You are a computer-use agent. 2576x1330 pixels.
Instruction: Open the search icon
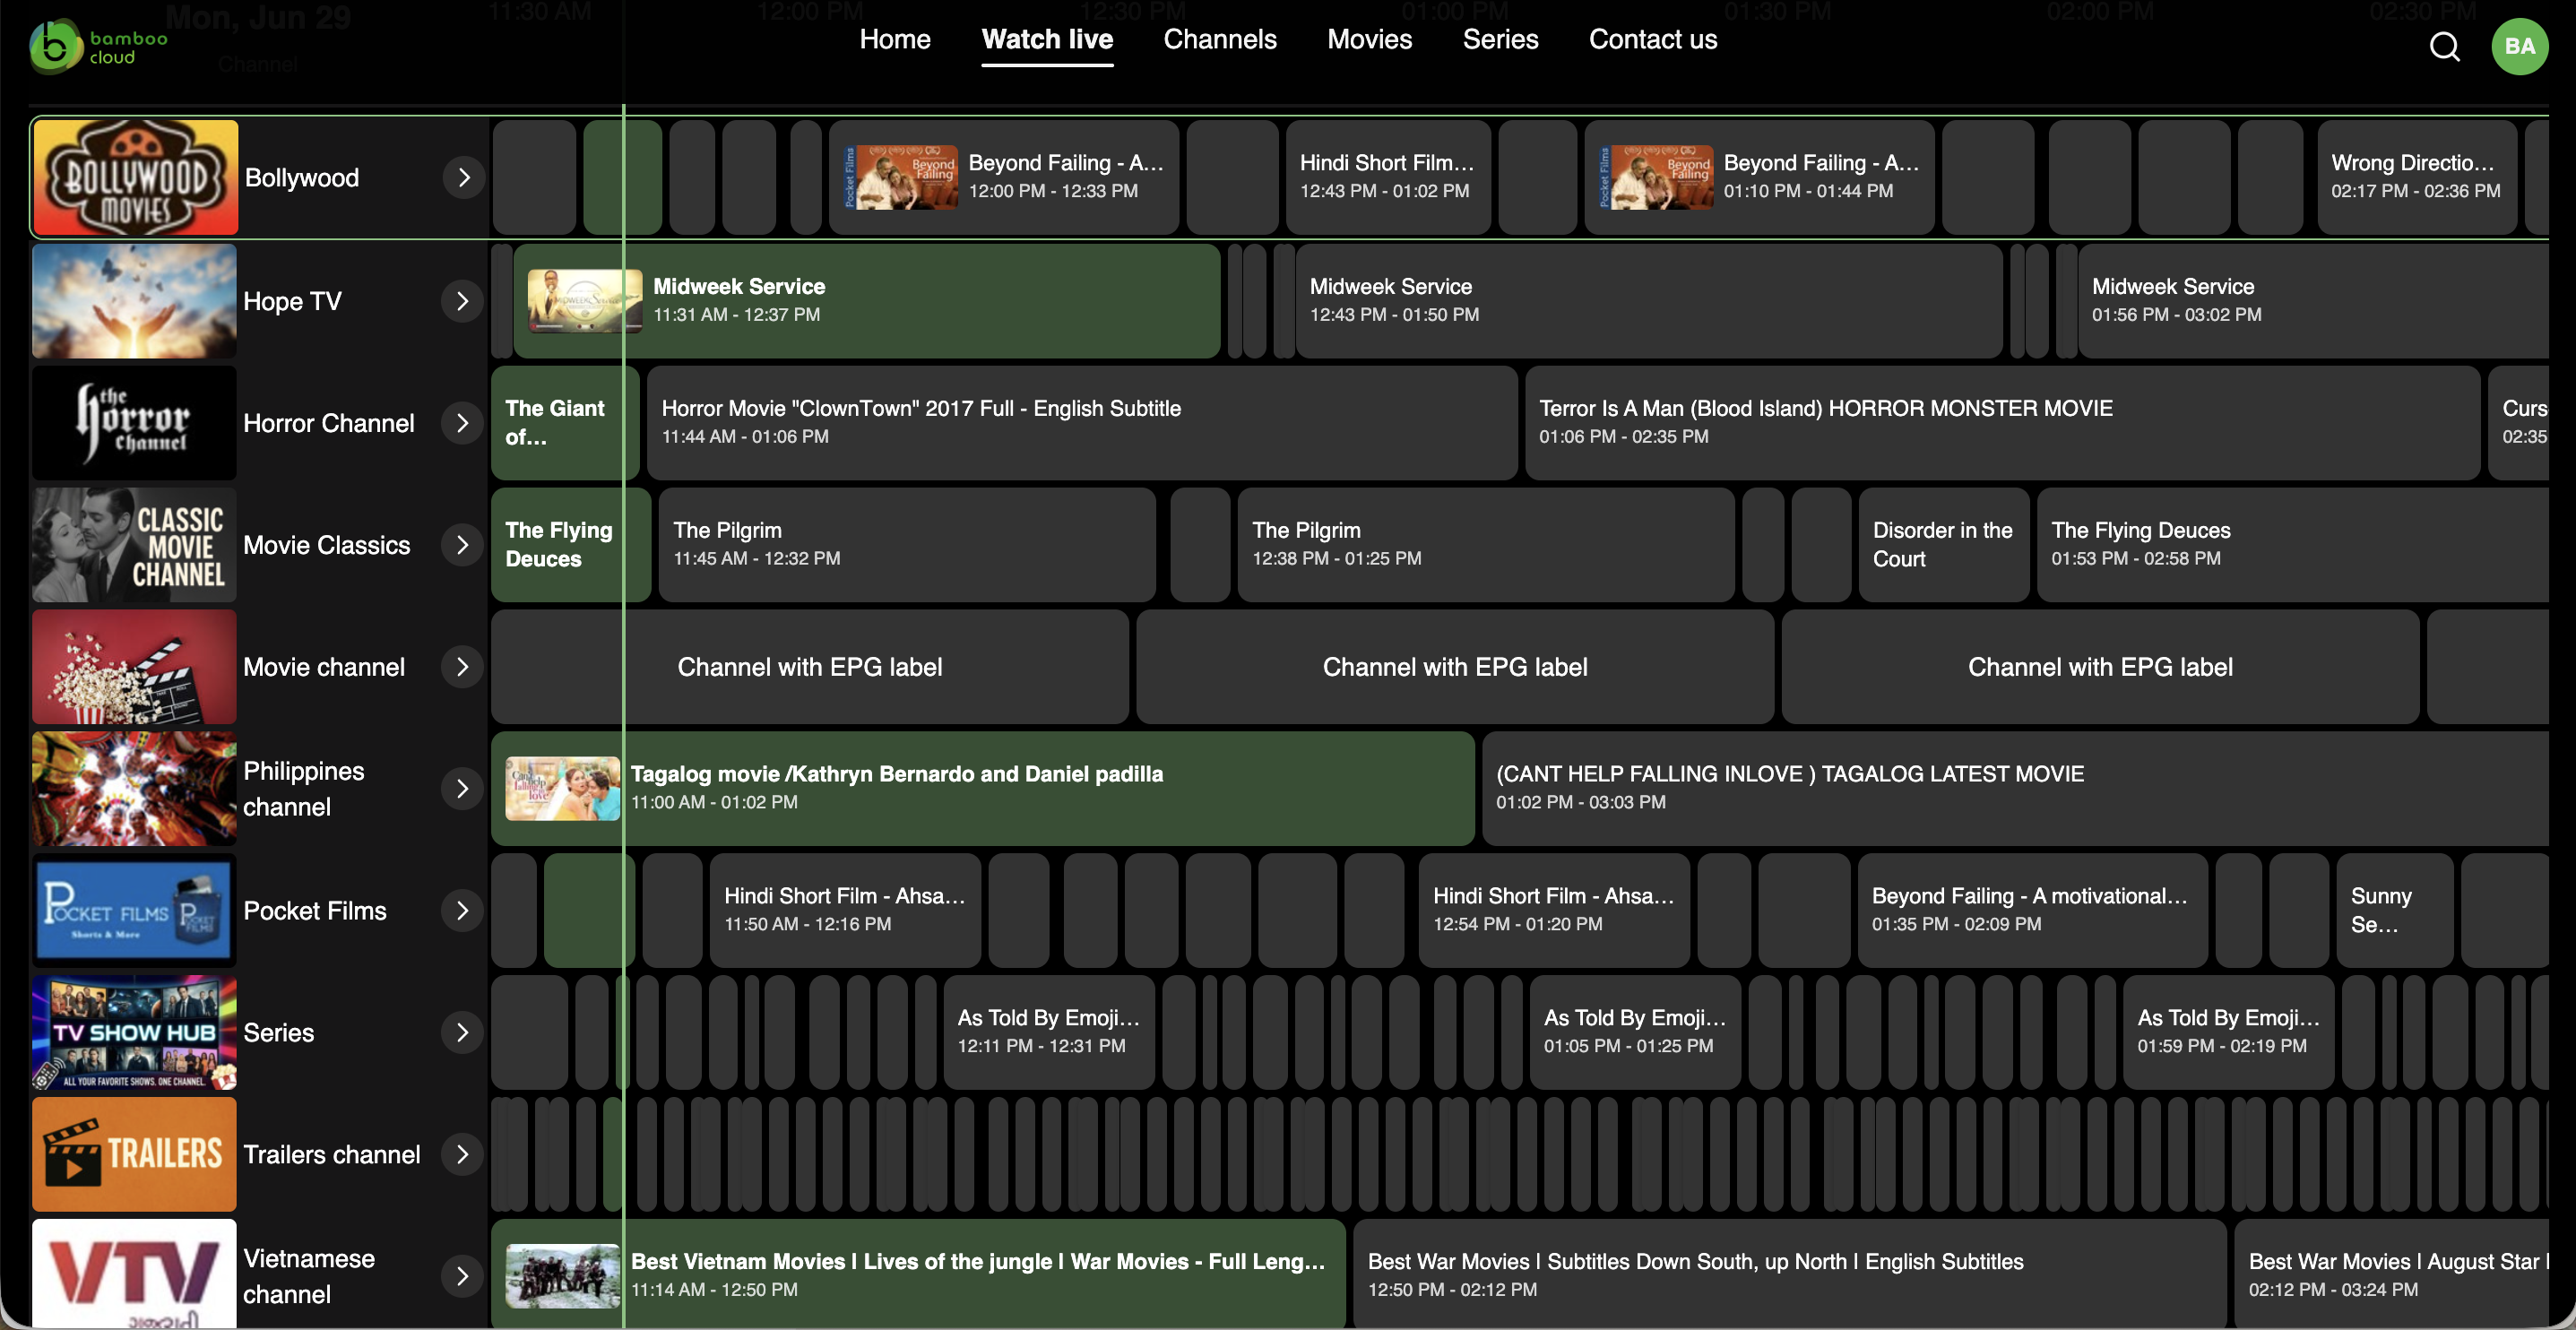[x=2444, y=46]
